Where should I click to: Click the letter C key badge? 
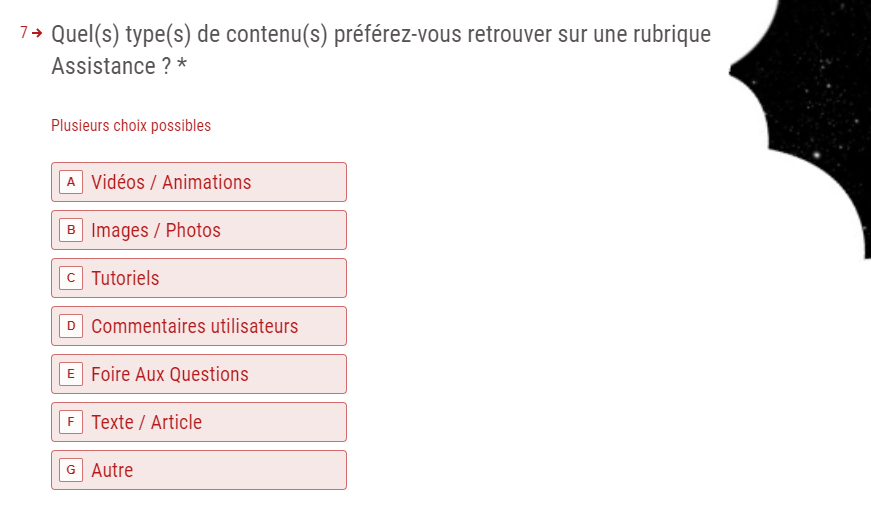pos(70,278)
